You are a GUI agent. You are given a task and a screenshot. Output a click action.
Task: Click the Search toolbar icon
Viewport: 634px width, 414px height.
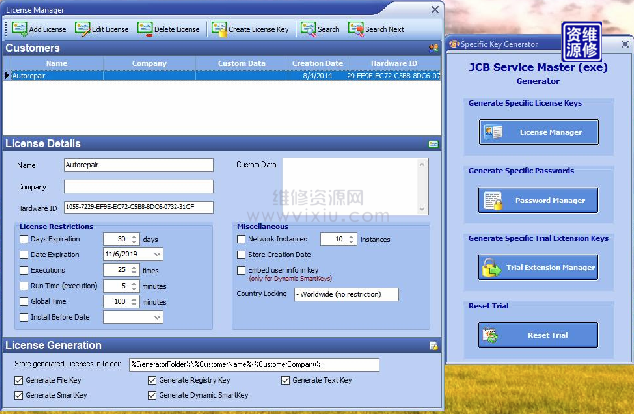(307, 29)
